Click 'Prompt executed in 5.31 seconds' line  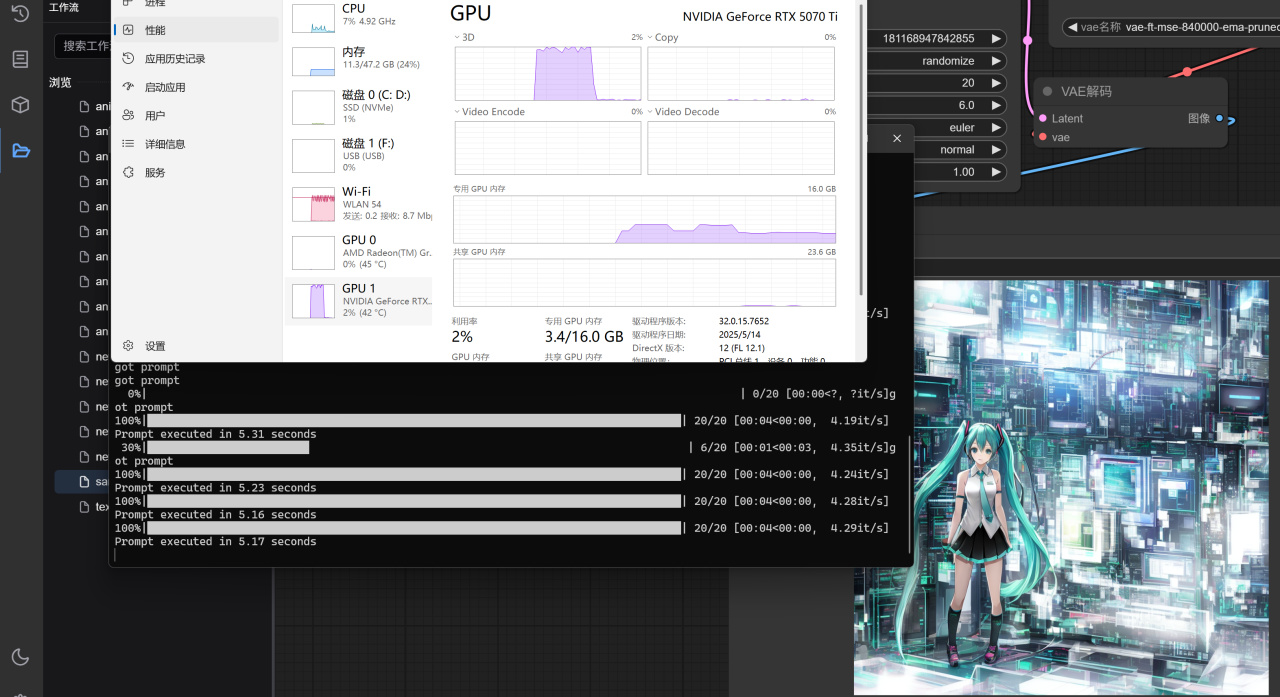click(x=215, y=434)
